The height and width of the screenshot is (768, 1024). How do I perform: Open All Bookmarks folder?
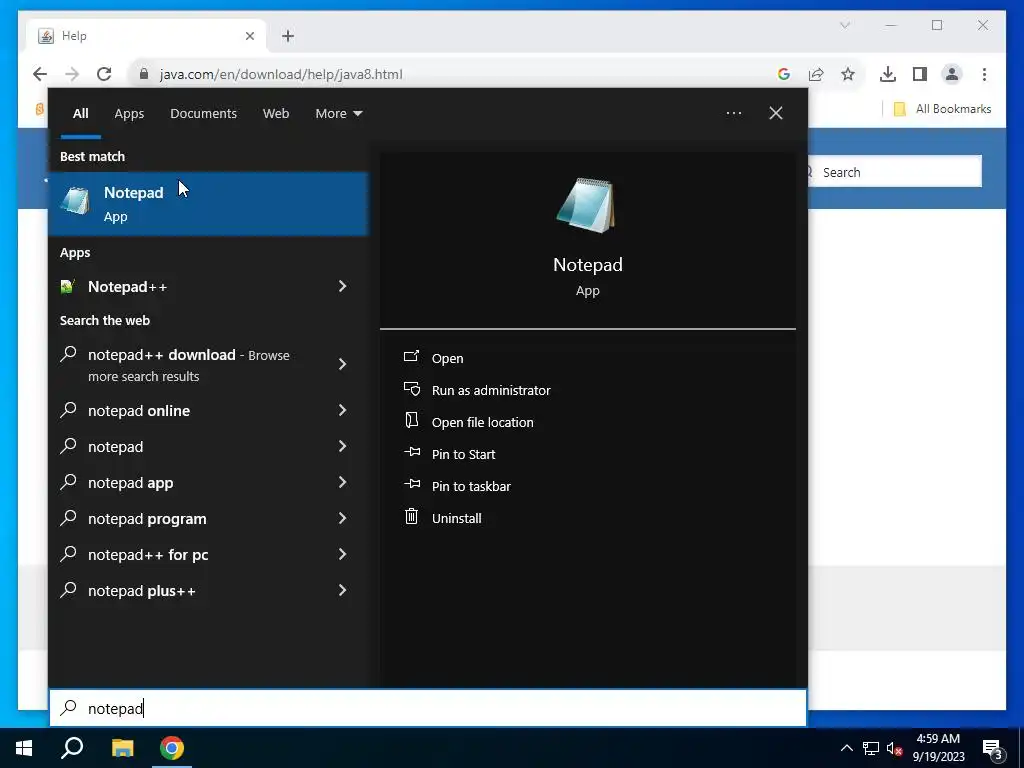click(x=942, y=109)
